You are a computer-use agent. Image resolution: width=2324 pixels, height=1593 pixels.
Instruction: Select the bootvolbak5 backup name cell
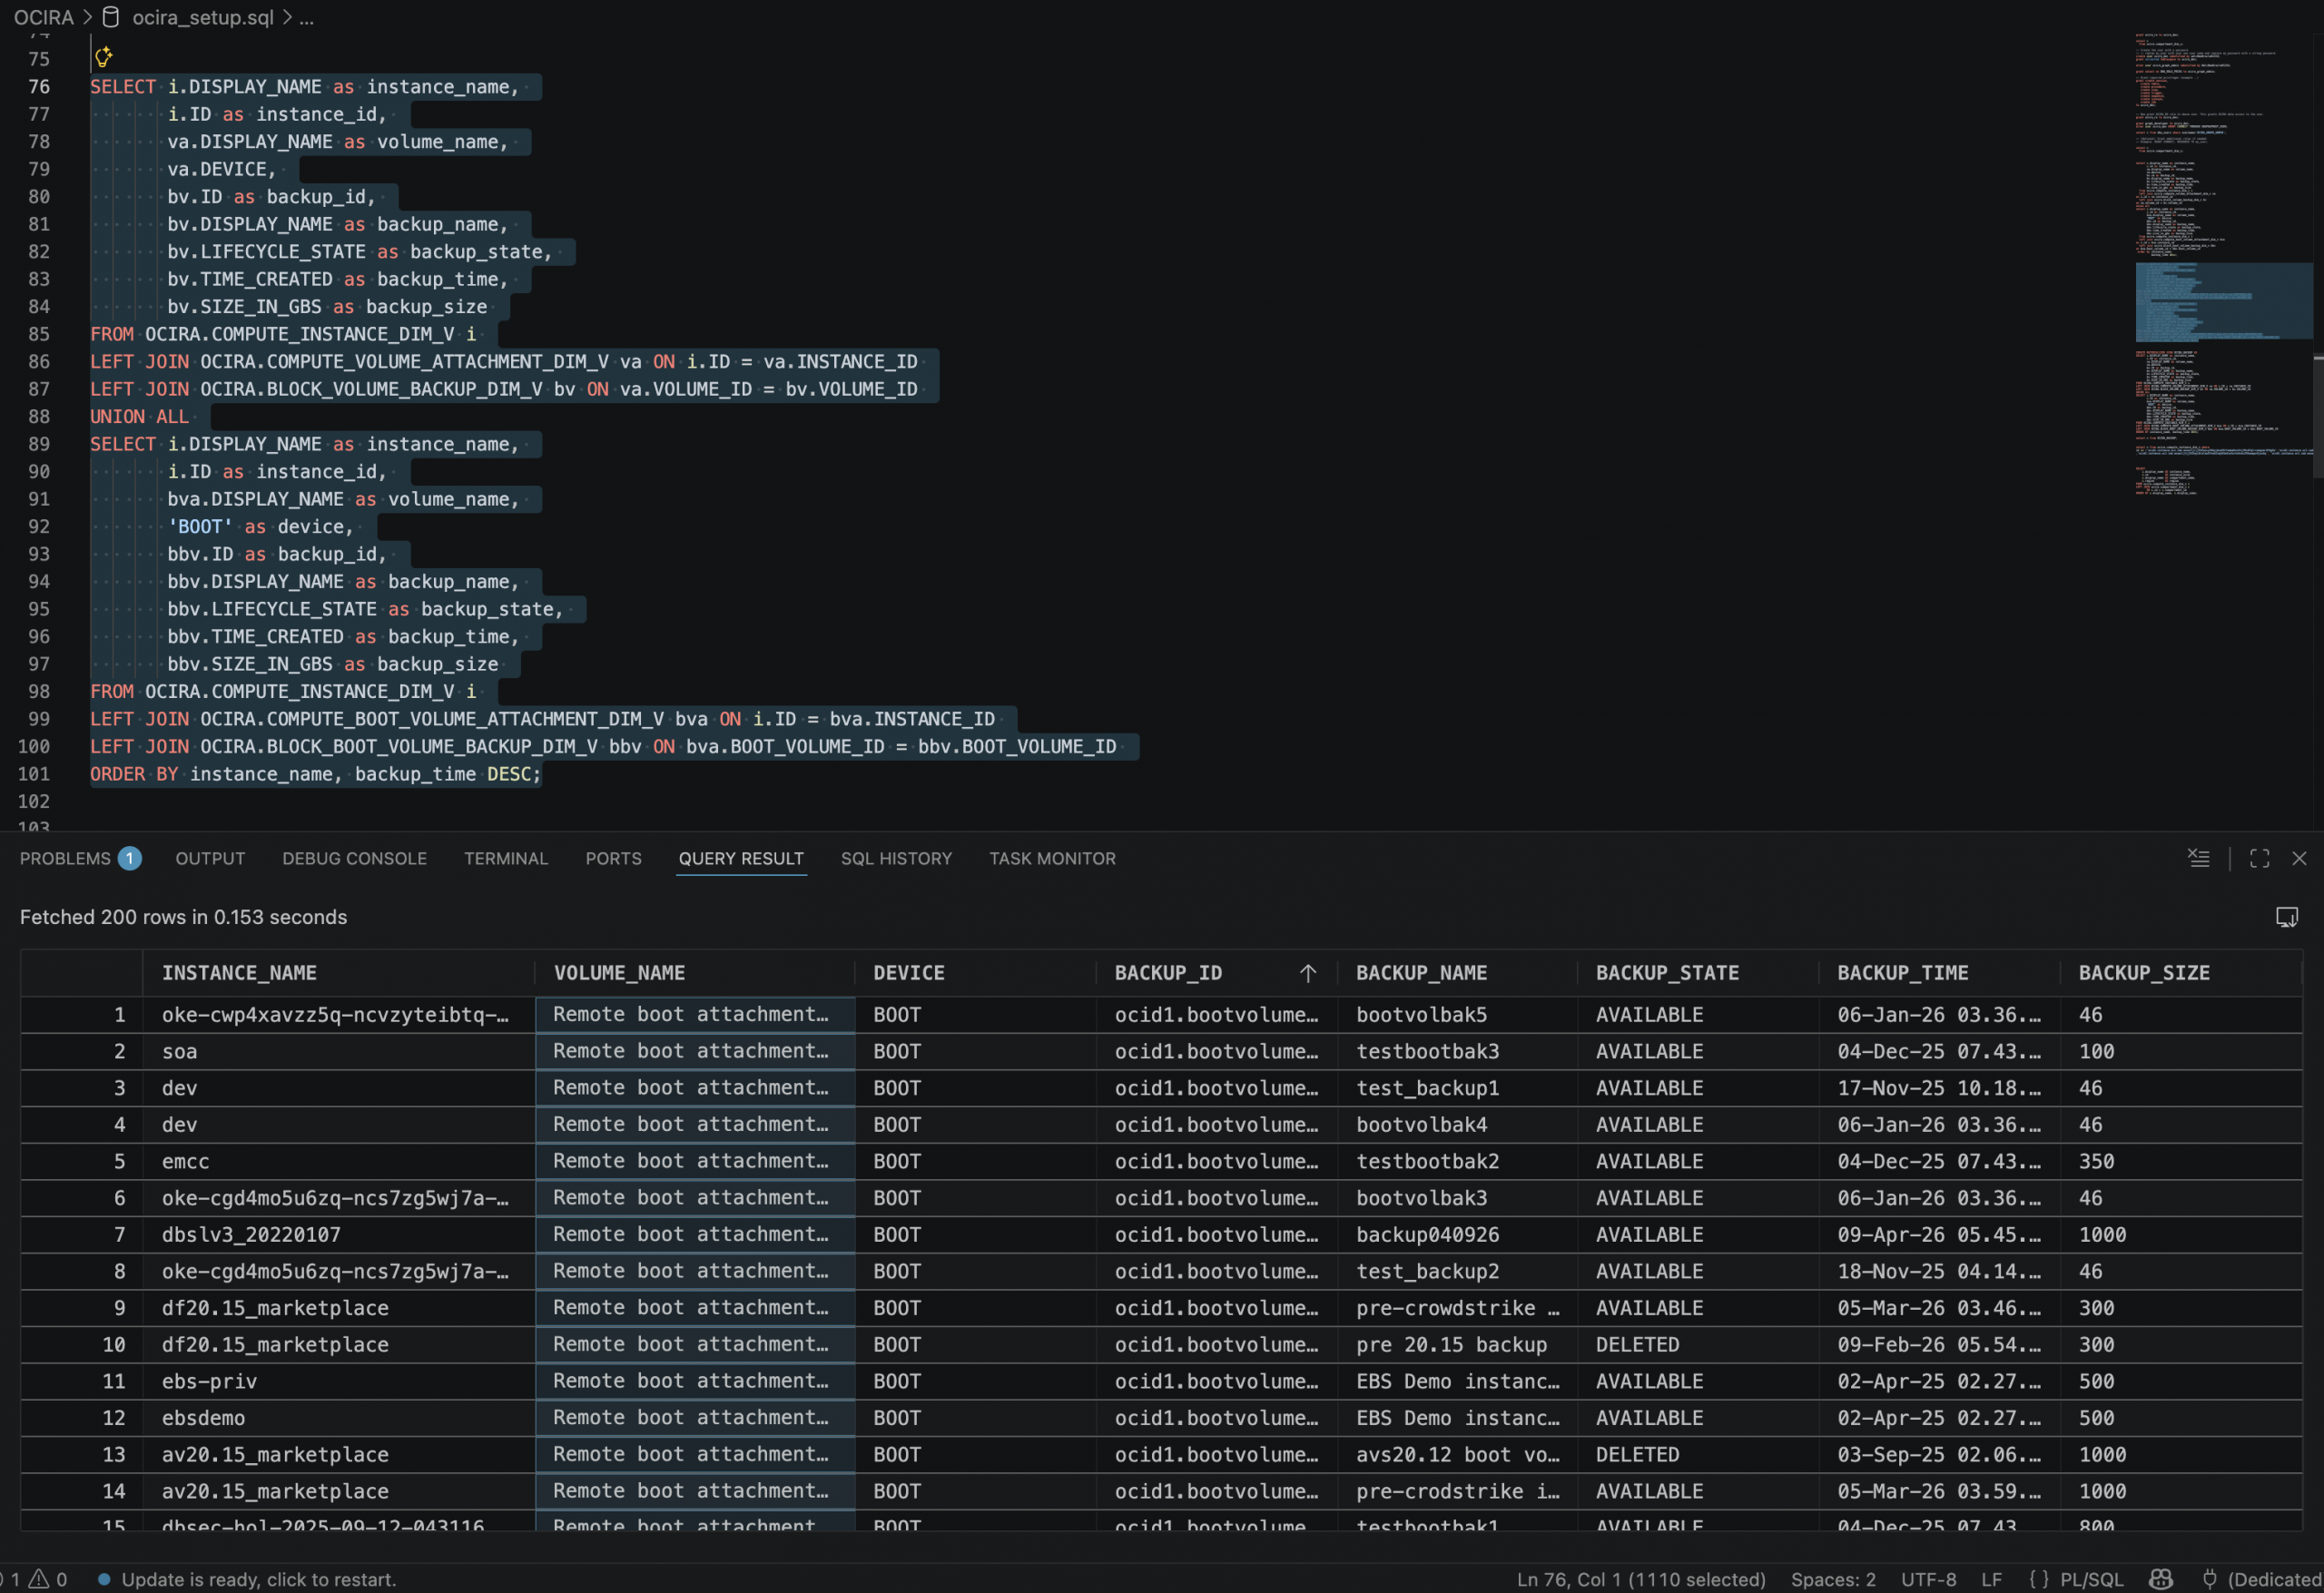click(1421, 1014)
